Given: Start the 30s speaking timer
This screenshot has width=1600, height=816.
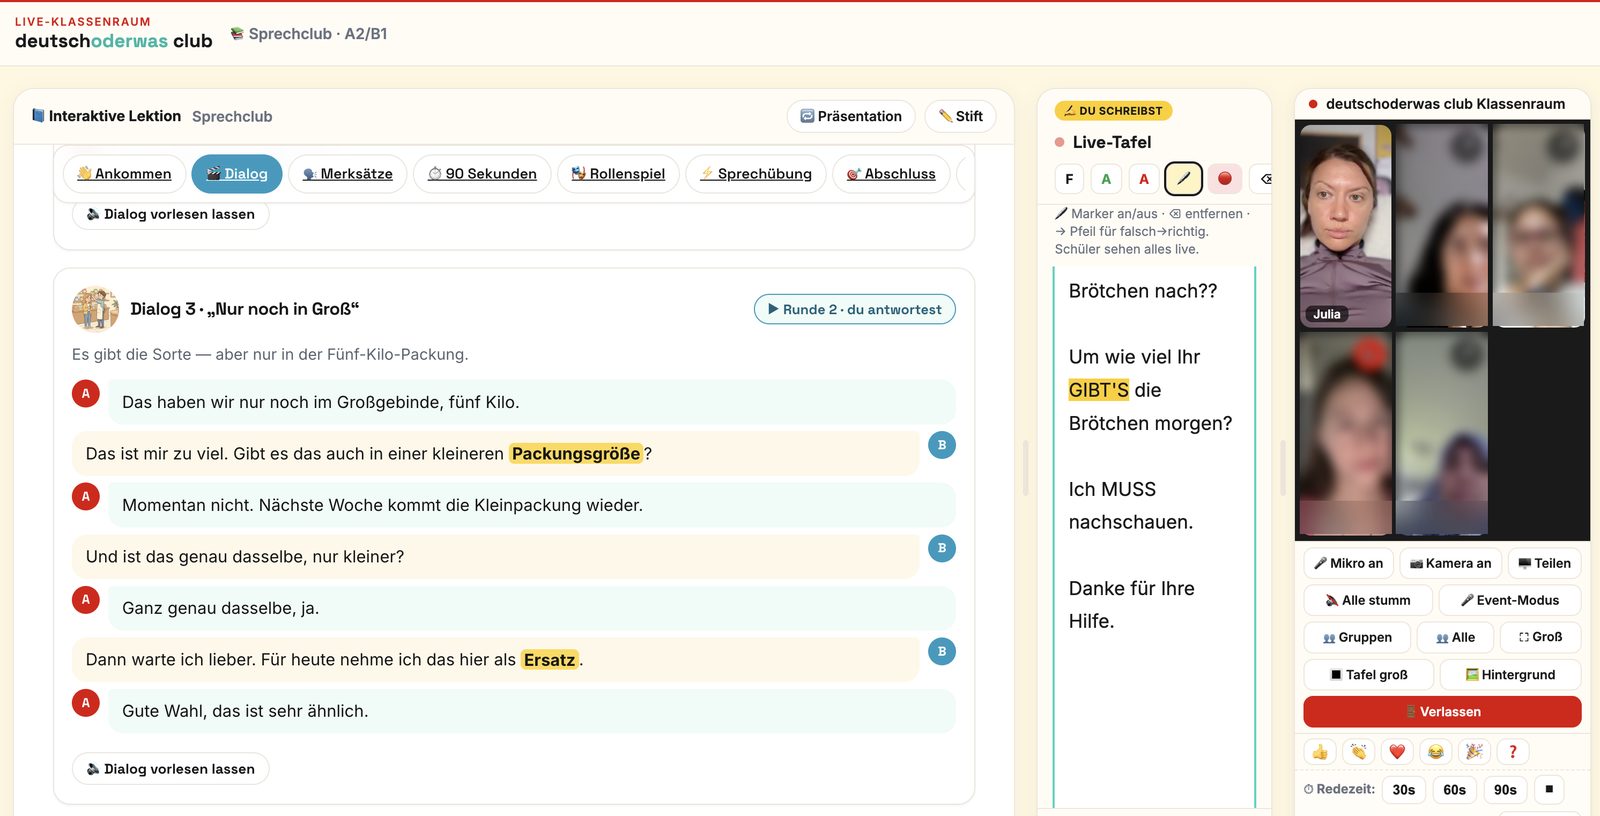Looking at the screenshot, I should click(1404, 789).
